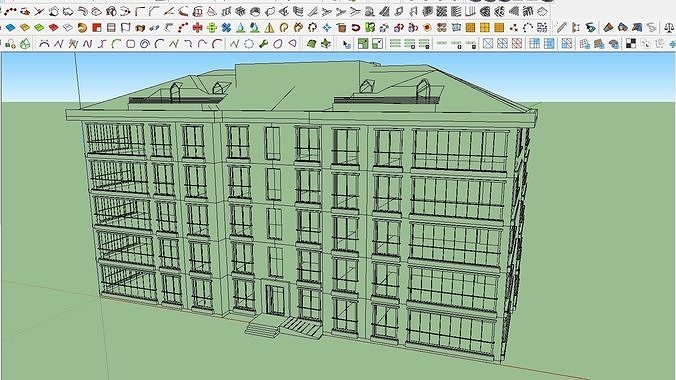Click the green star-shaped surface icon
This screenshot has height=380, width=676.
pyautogui.click(x=326, y=44)
